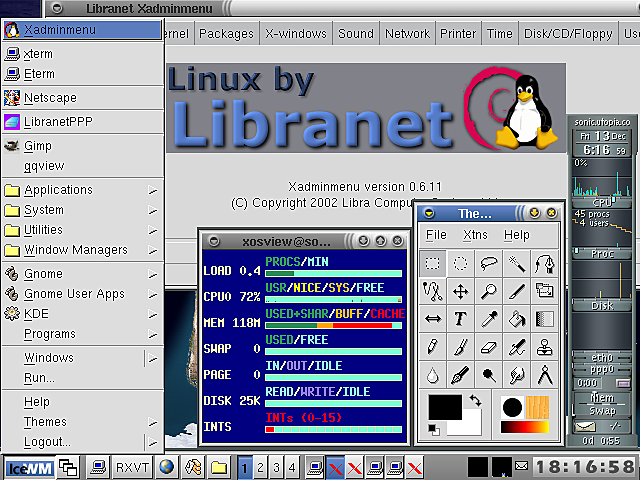This screenshot has height=480, width=640.
Task: Select the Ellipse Select tool in GIMP
Action: tap(460, 264)
